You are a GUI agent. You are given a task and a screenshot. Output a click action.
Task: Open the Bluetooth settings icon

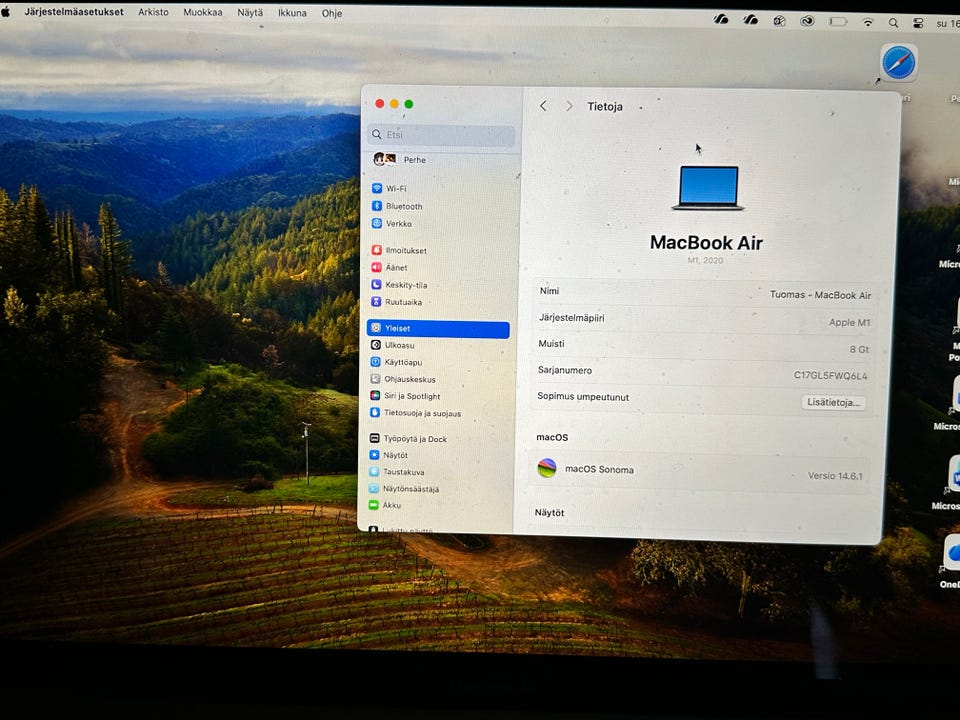tap(377, 206)
